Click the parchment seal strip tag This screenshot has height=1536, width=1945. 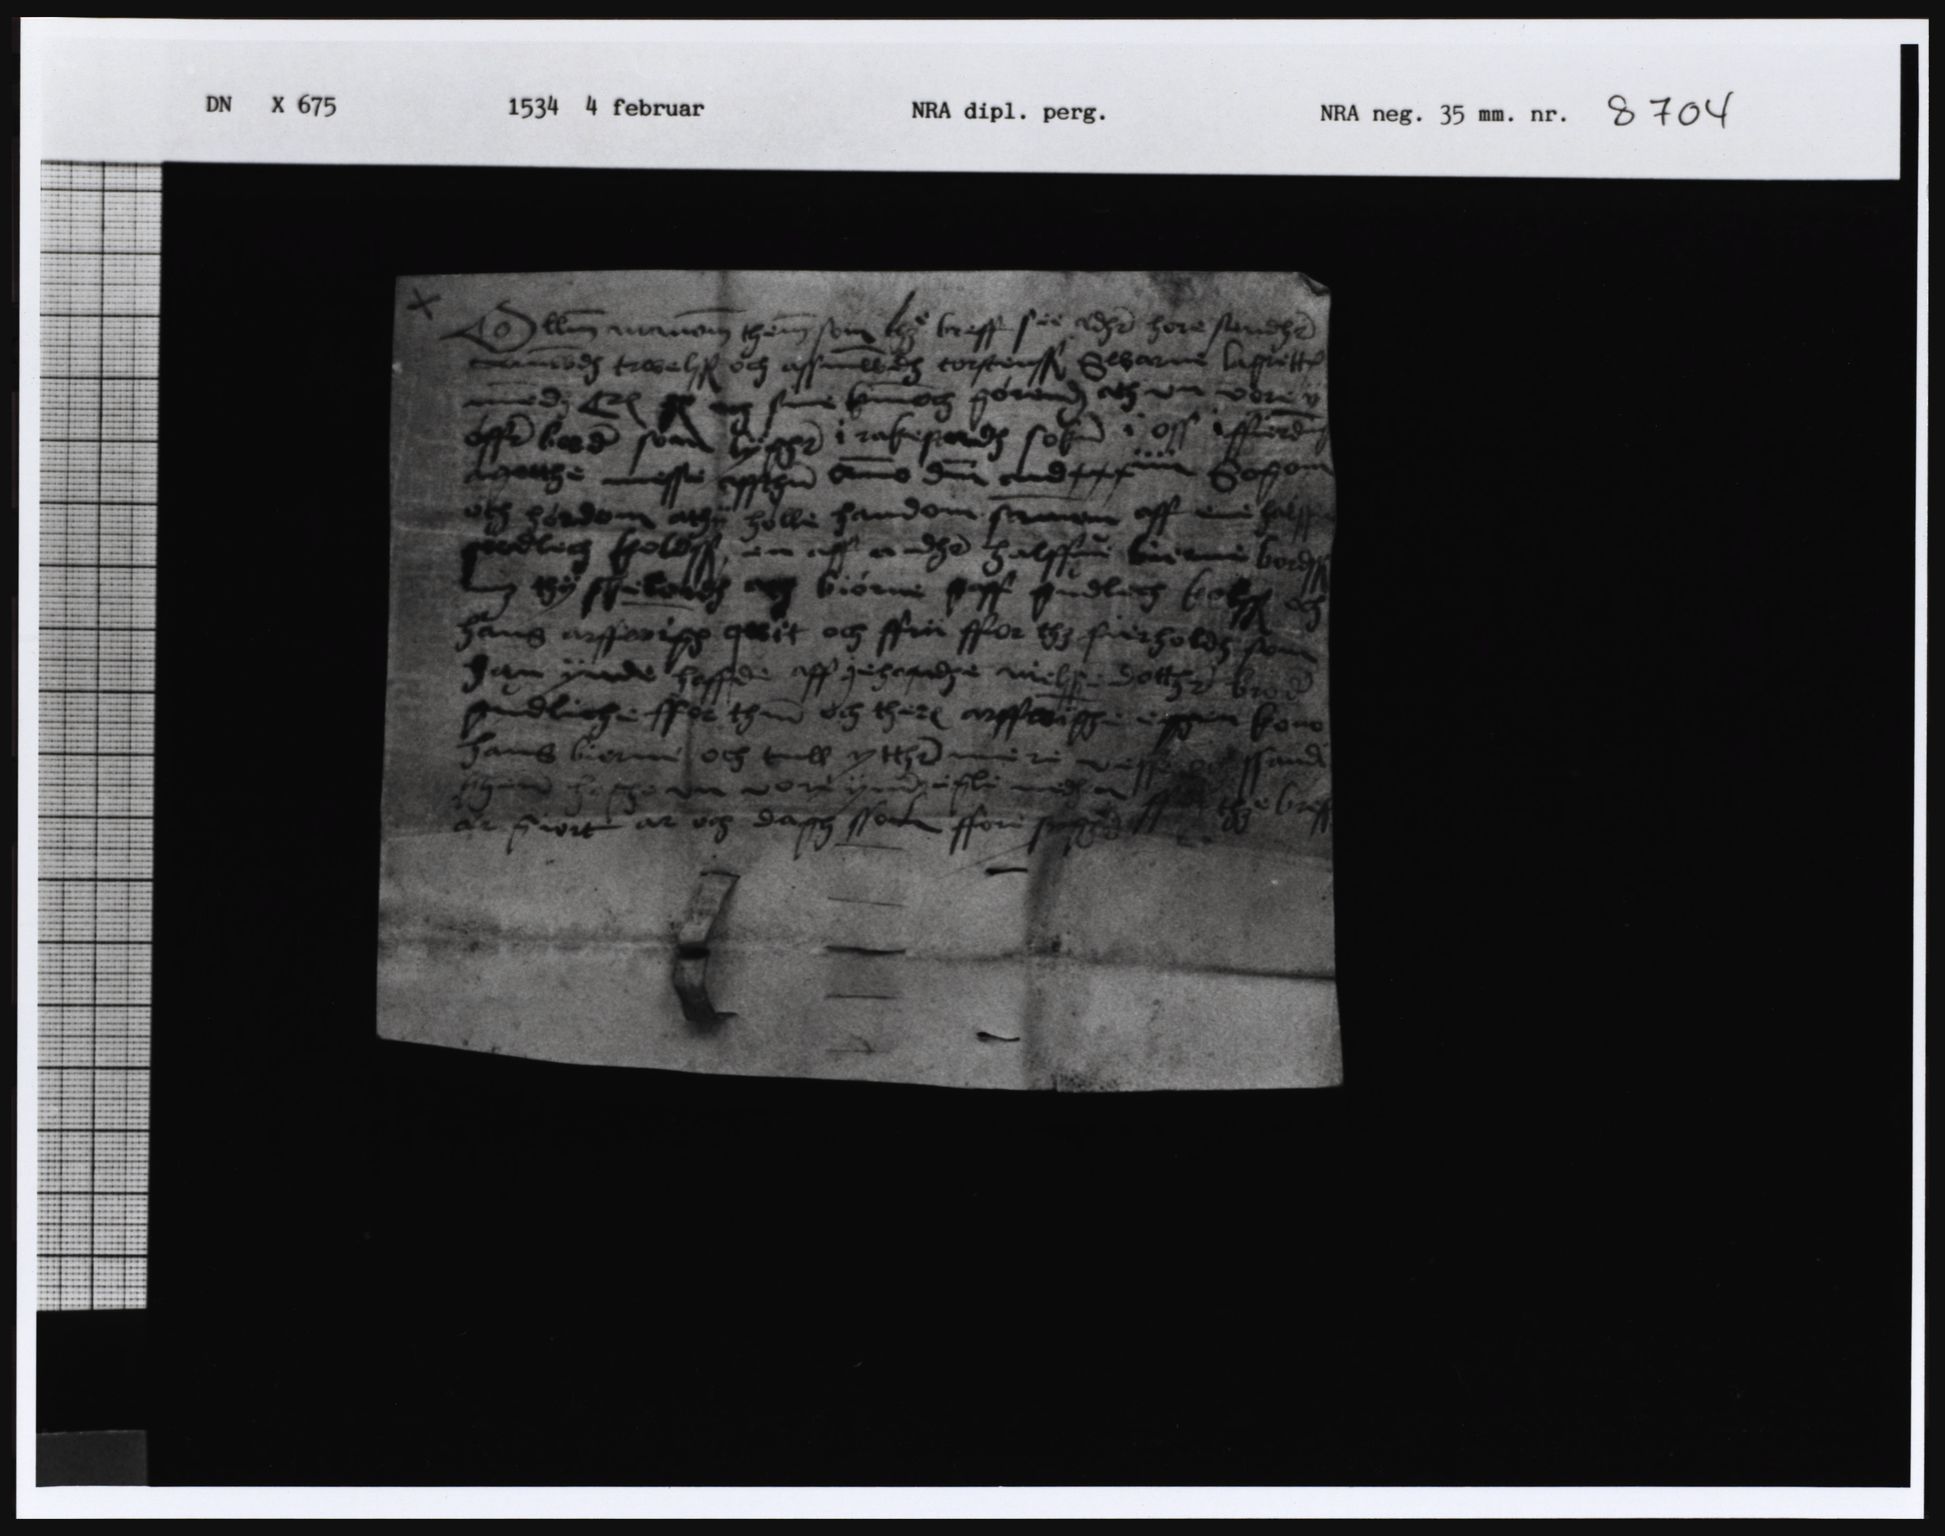705,945
